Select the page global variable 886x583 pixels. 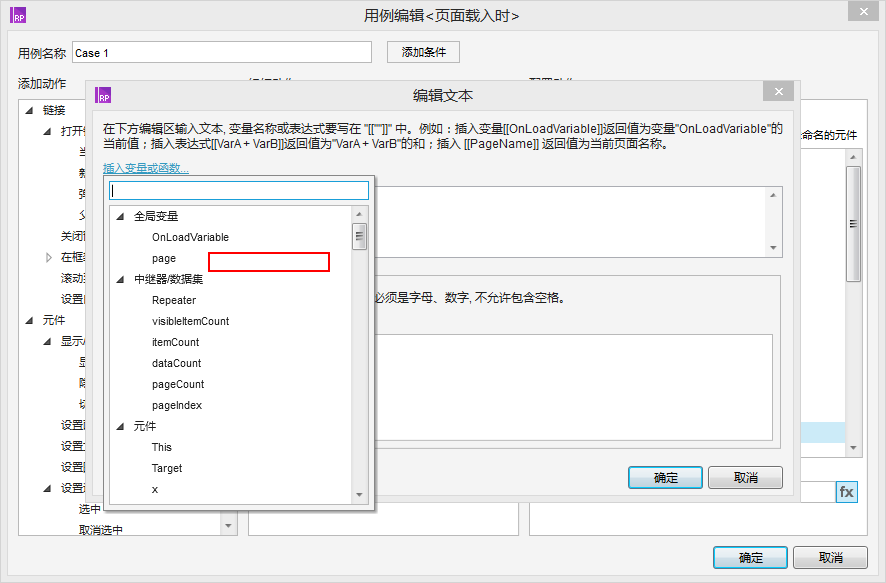click(x=164, y=258)
